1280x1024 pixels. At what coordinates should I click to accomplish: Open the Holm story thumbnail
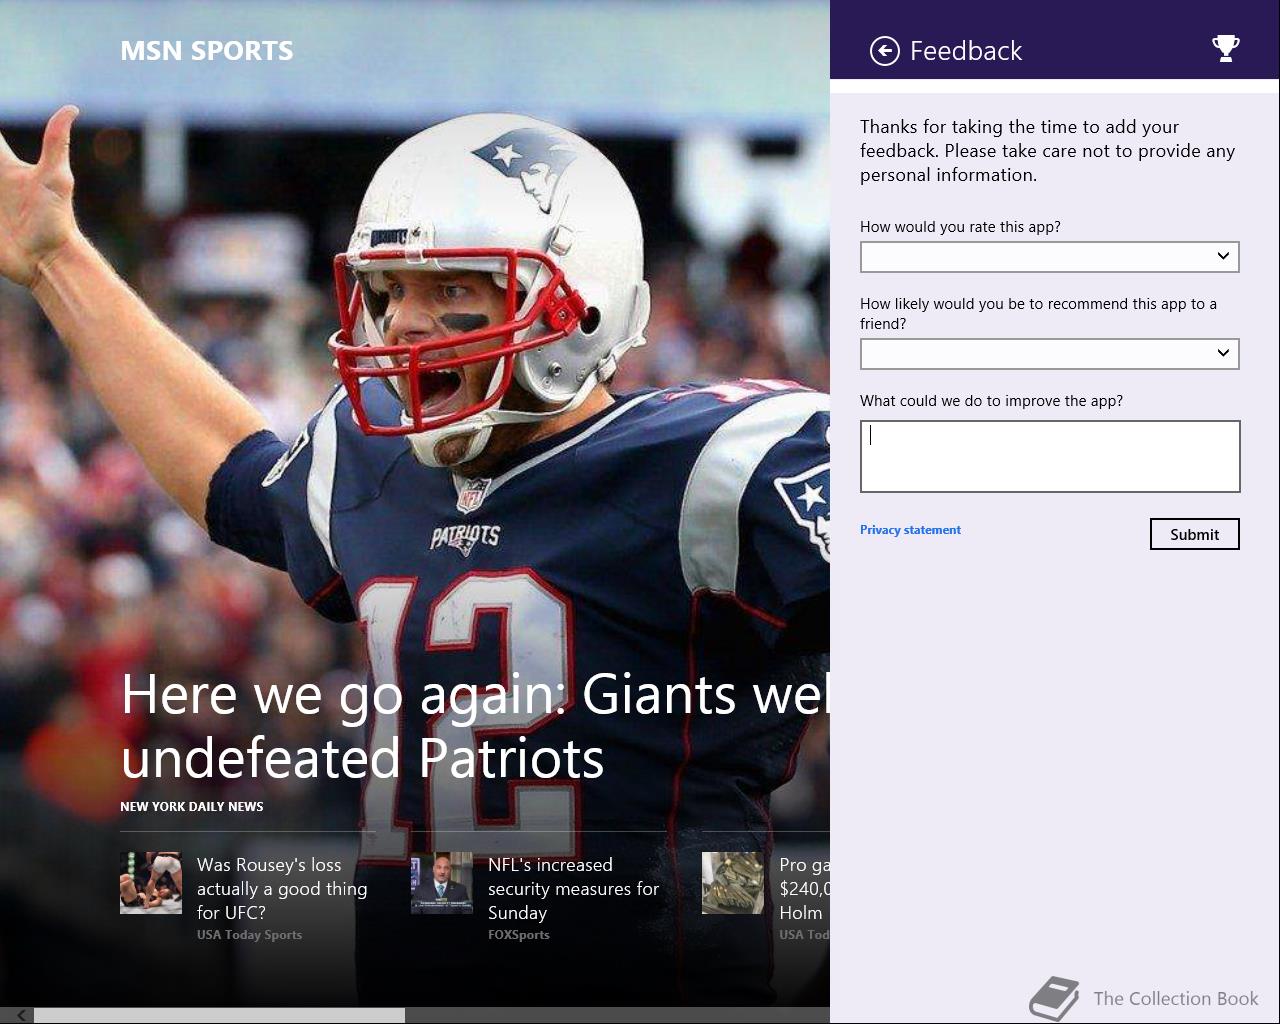coord(733,883)
